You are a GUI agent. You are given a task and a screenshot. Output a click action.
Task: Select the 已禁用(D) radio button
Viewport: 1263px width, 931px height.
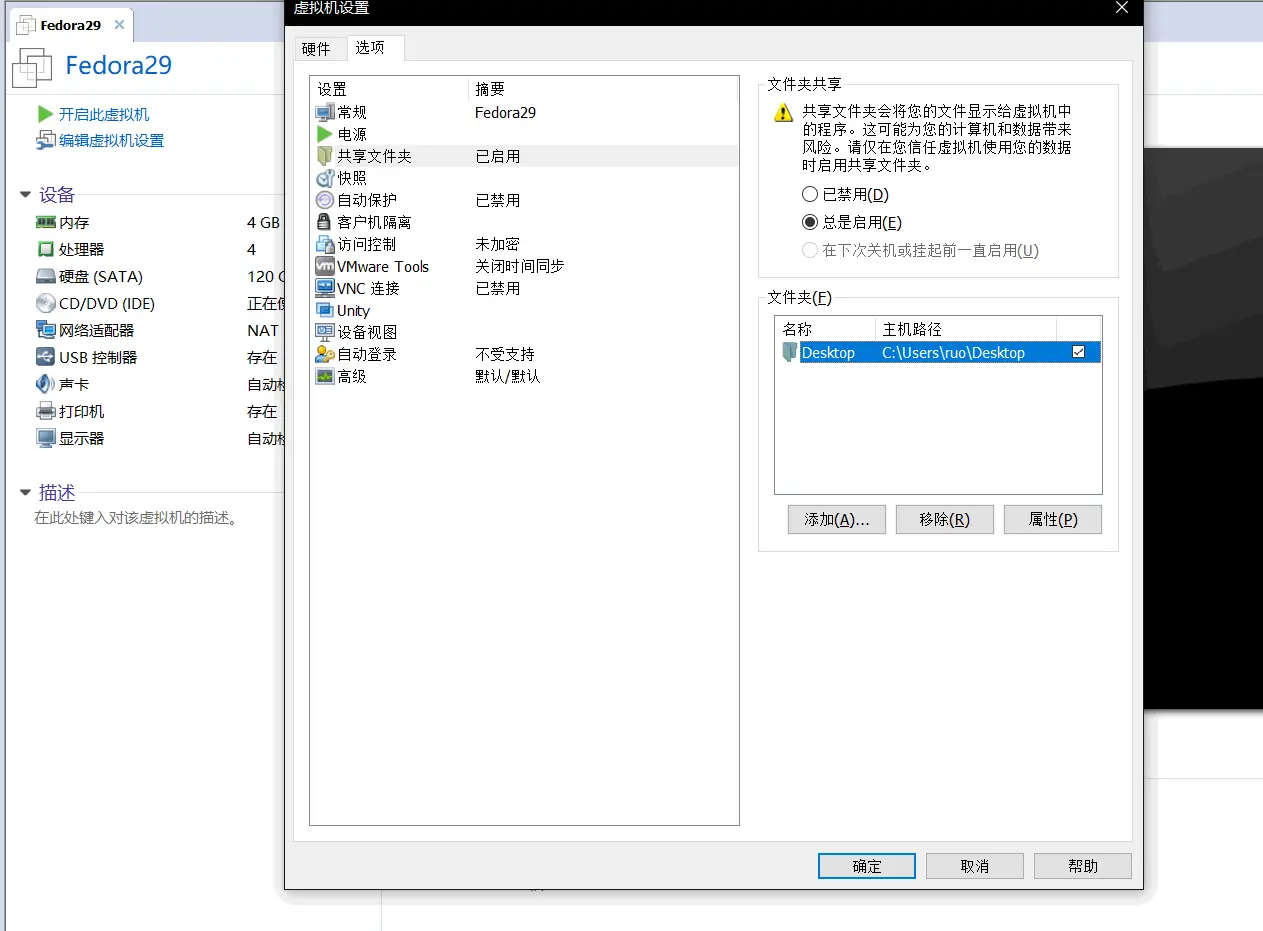pos(810,194)
